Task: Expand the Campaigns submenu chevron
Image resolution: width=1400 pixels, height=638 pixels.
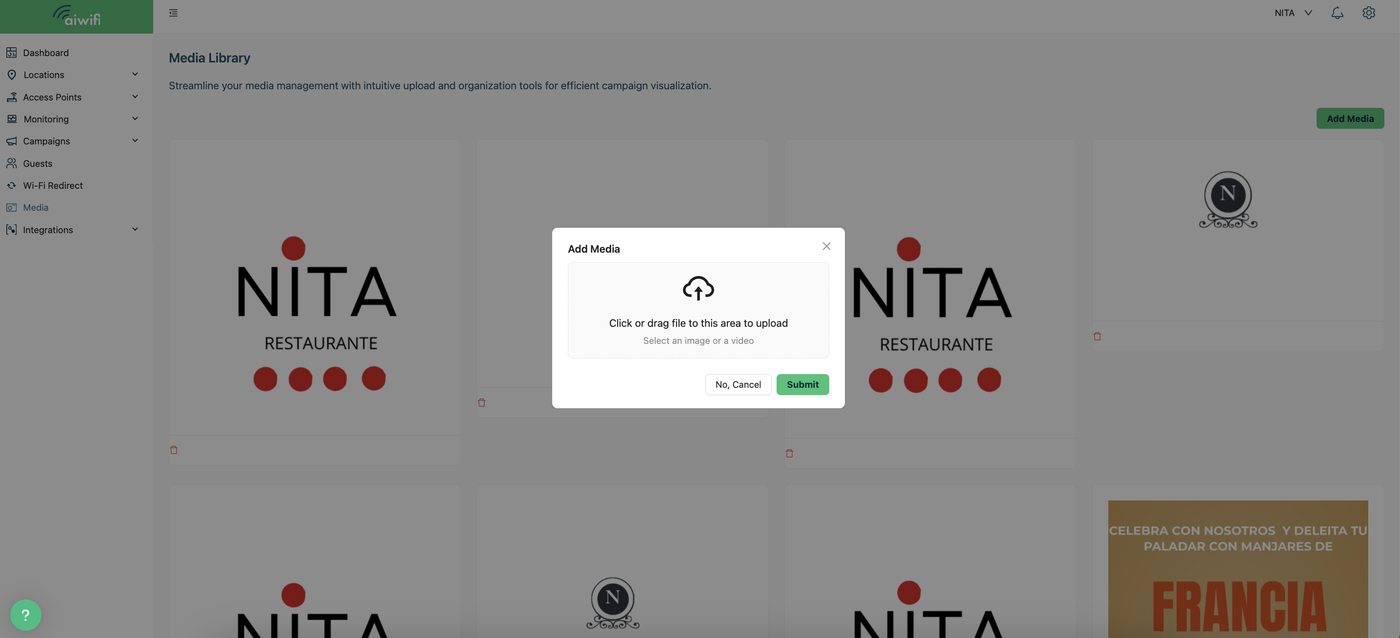Action: (x=135, y=141)
